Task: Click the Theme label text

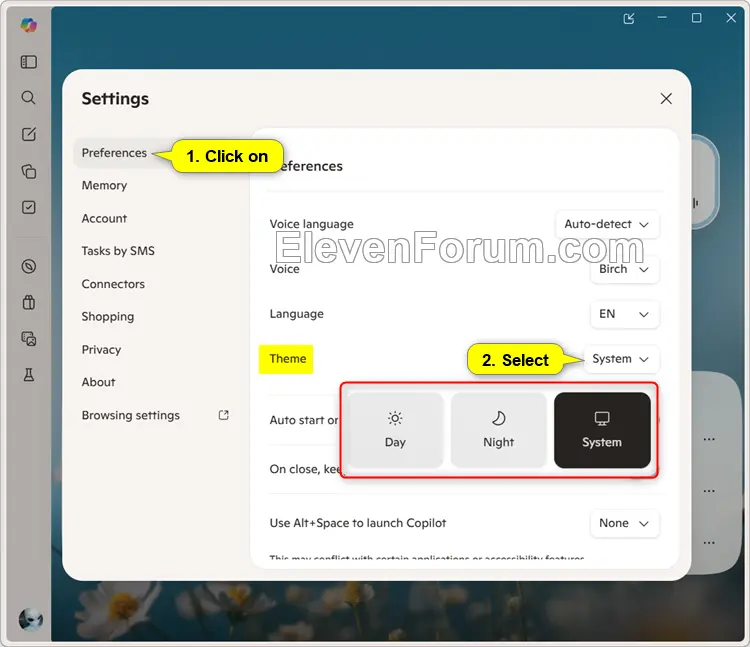Action: point(288,359)
